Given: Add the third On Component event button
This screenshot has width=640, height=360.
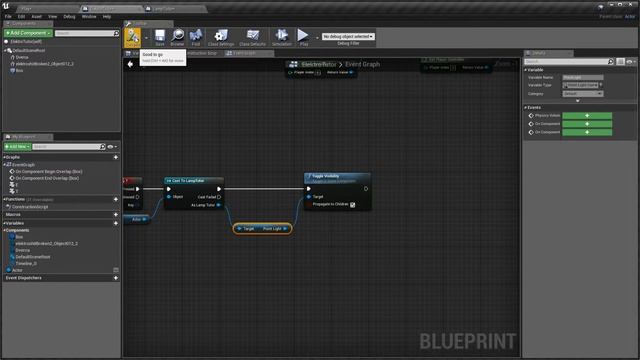Looking at the screenshot, I should coord(587,132).
